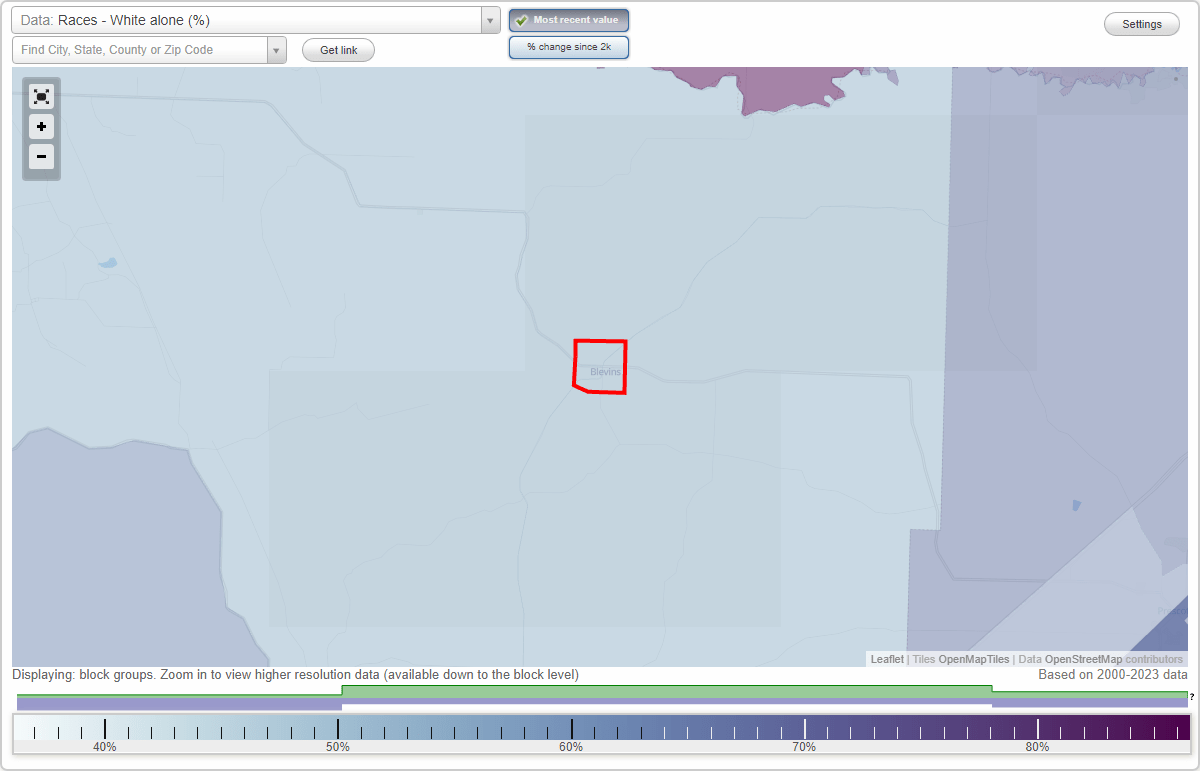The width and height of the screenshot is (1200, 771).
Task: Open the Leaflet attribution link
Action: click(x=886, y=659)
